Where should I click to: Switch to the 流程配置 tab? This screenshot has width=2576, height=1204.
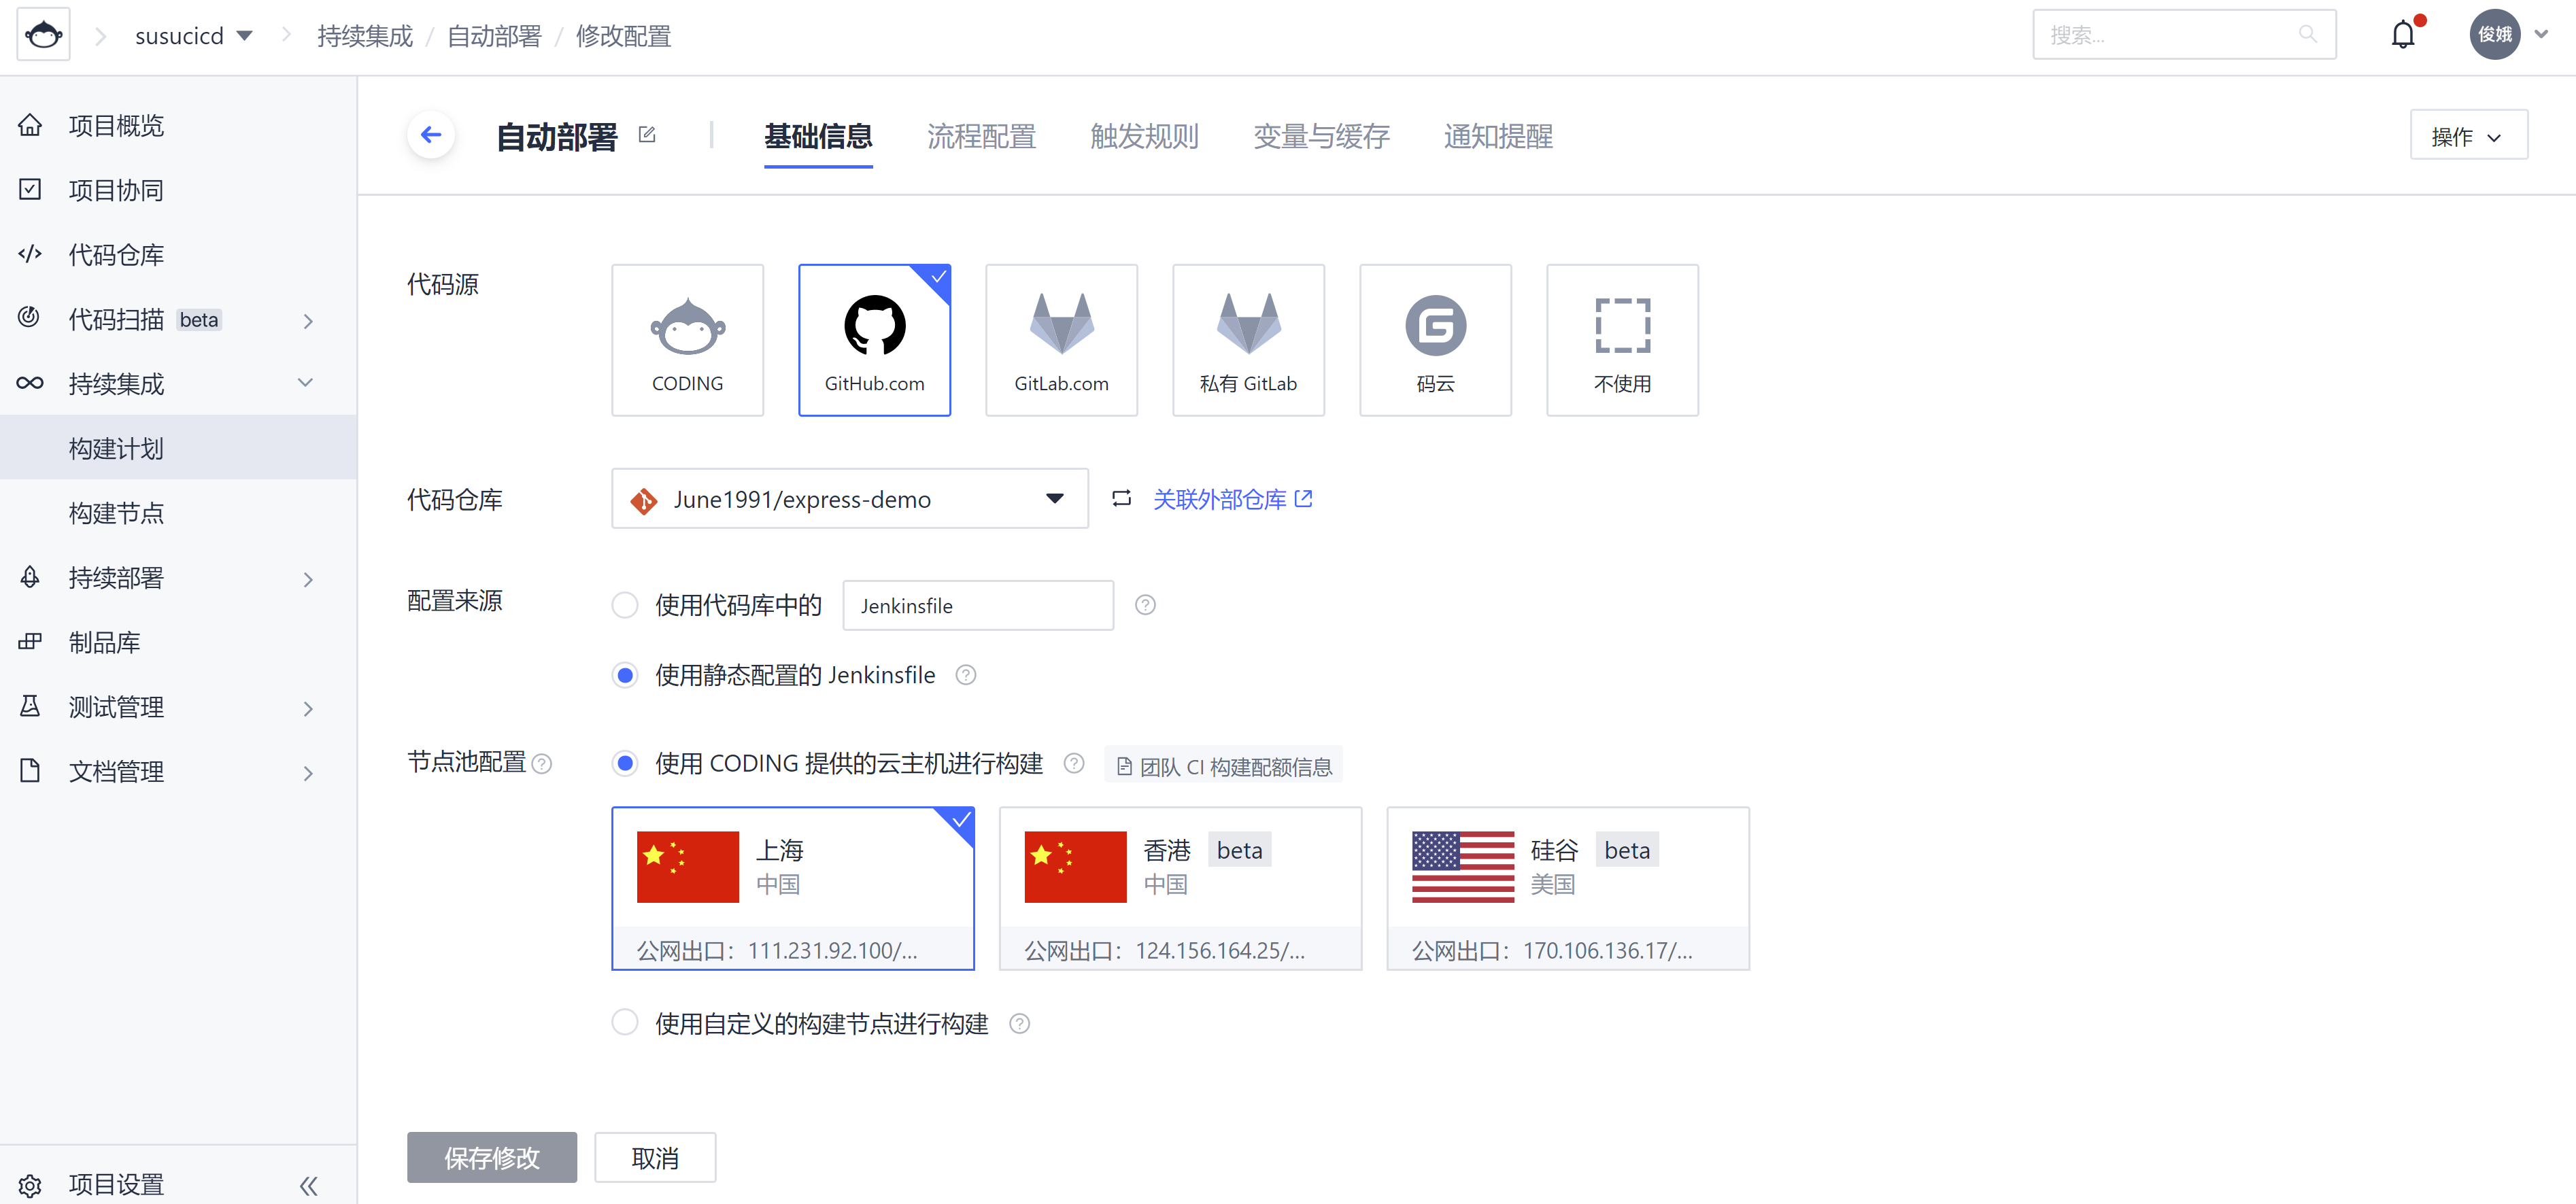point(980,136)
